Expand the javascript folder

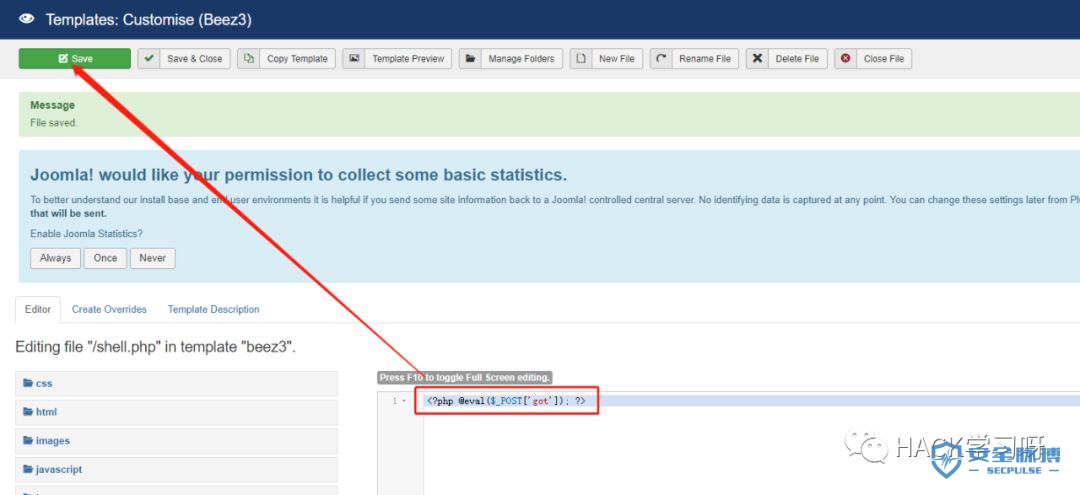[176, 470]
